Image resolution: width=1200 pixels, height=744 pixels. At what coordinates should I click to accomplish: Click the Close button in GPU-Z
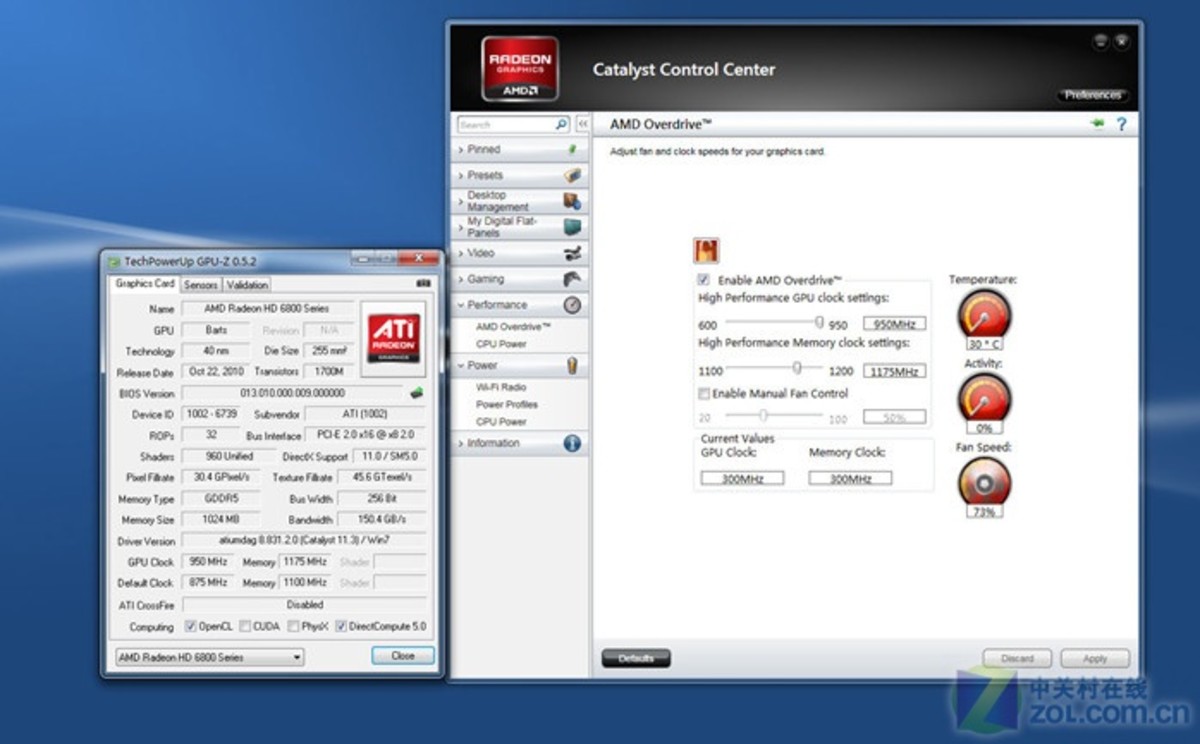click(403, 656)
